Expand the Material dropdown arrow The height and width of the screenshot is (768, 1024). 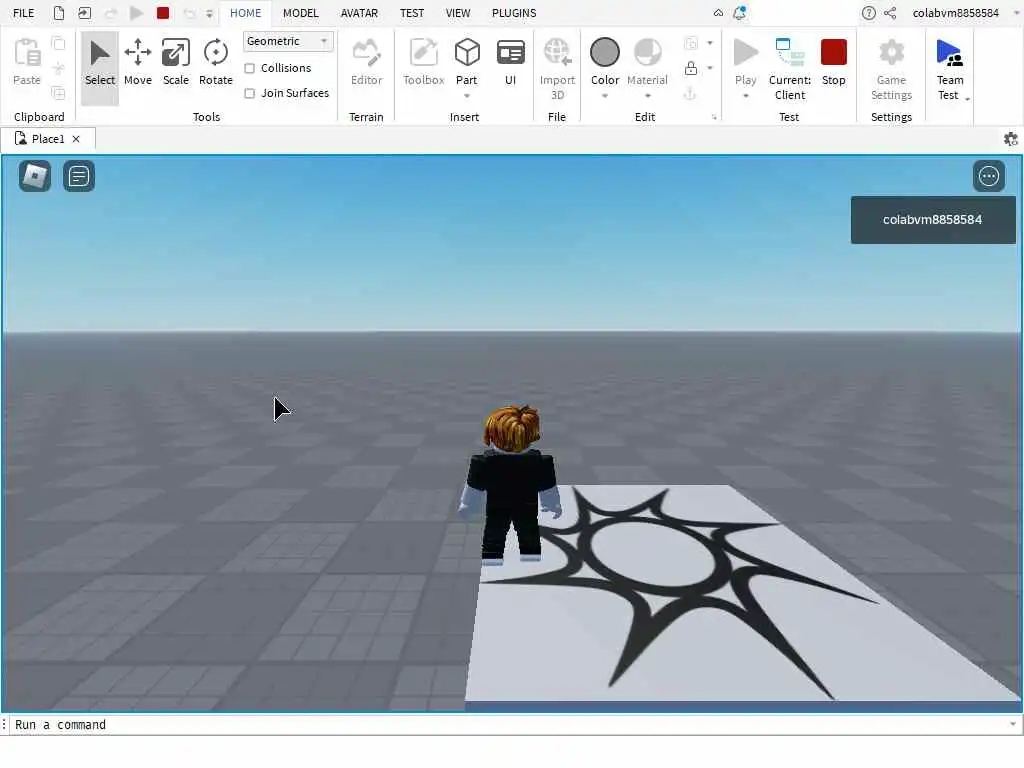click(x=648, y=96)
